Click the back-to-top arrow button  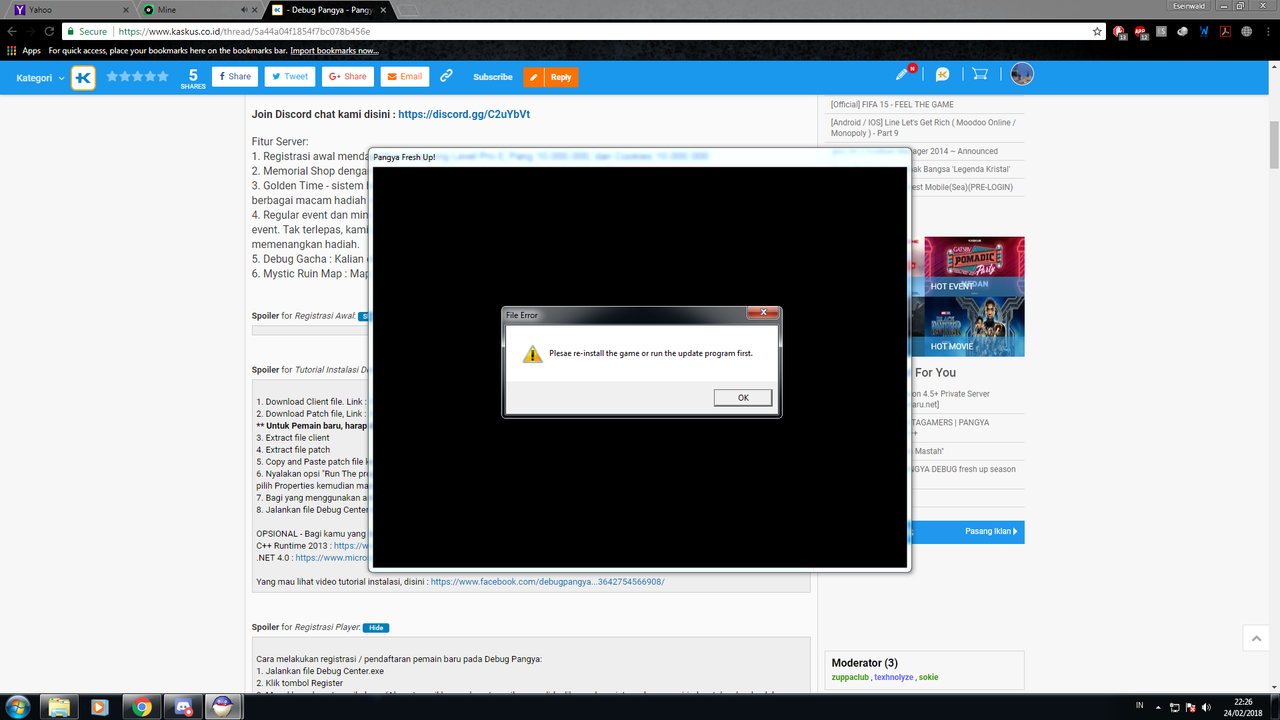(1256, 638)
